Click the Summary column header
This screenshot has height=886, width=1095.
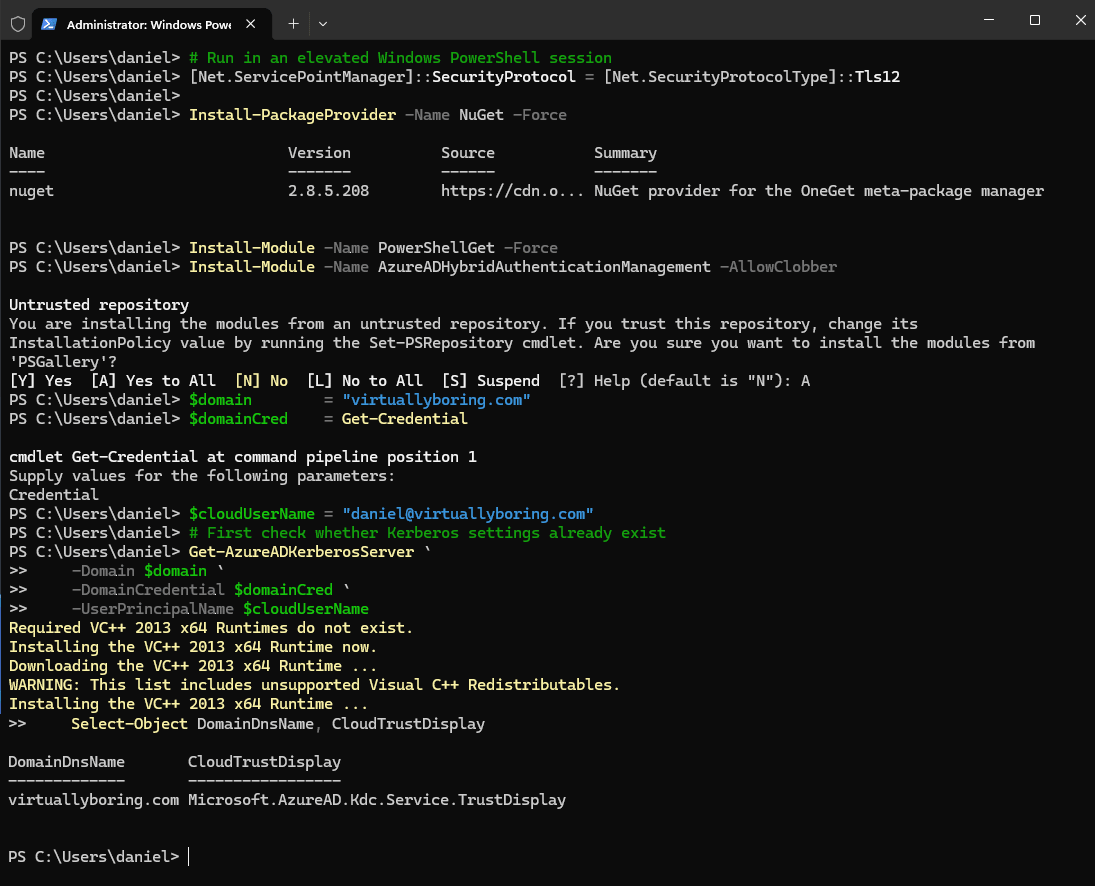(x=625, y=153)
